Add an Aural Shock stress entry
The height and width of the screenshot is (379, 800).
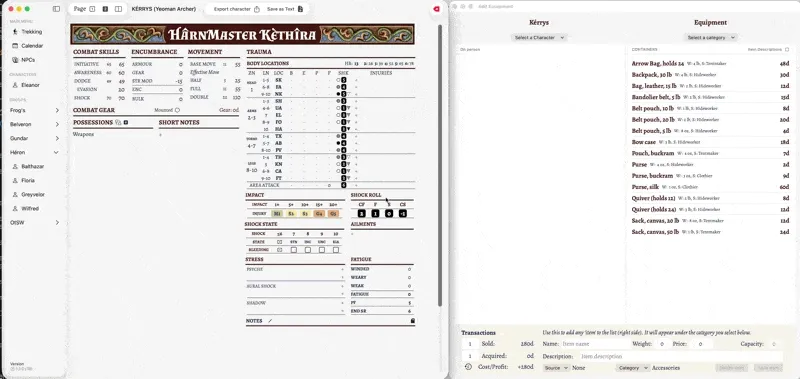click(342, 286)
